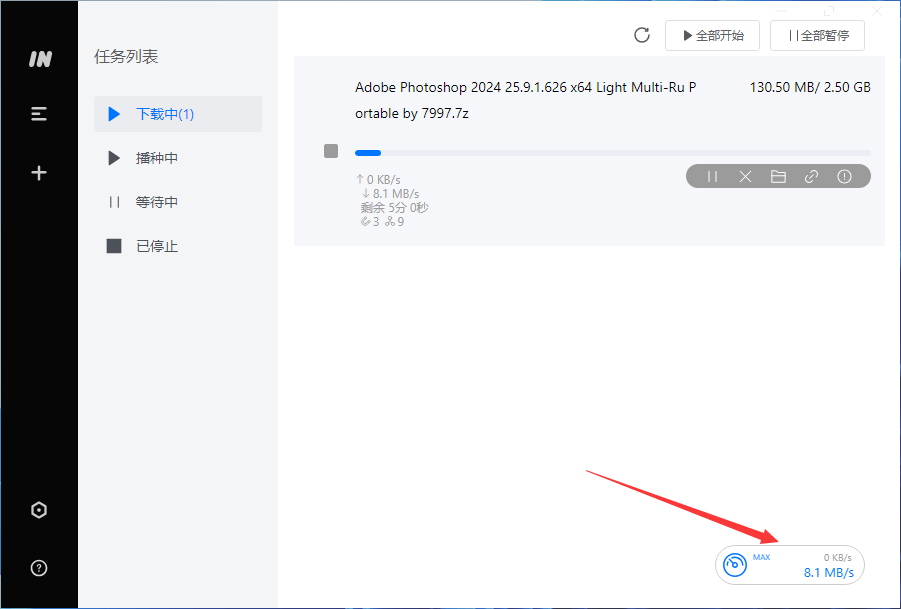Click the 0 KB/s upload speed in bottom widget
Image resolution: width=901 pixels, height=609 pixels.
click(838, 557)
